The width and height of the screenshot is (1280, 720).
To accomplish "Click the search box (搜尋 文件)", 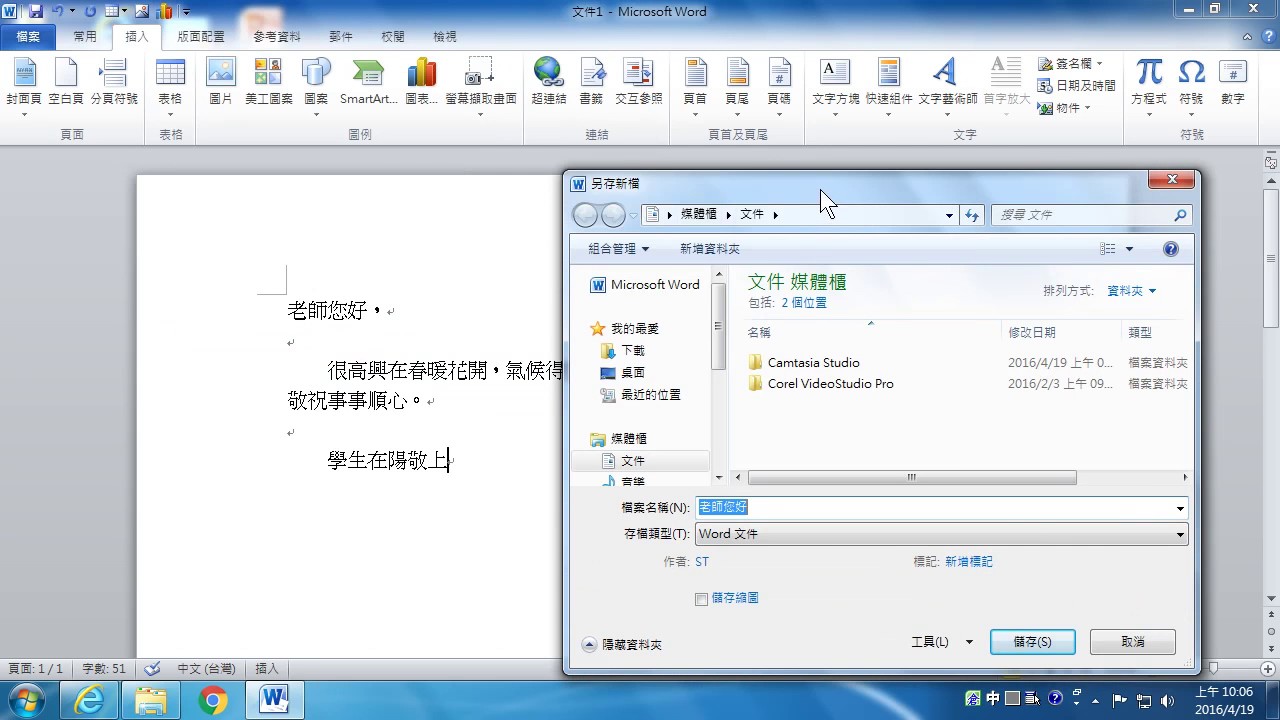I will pyautogui.click(x=1090, y=215).
